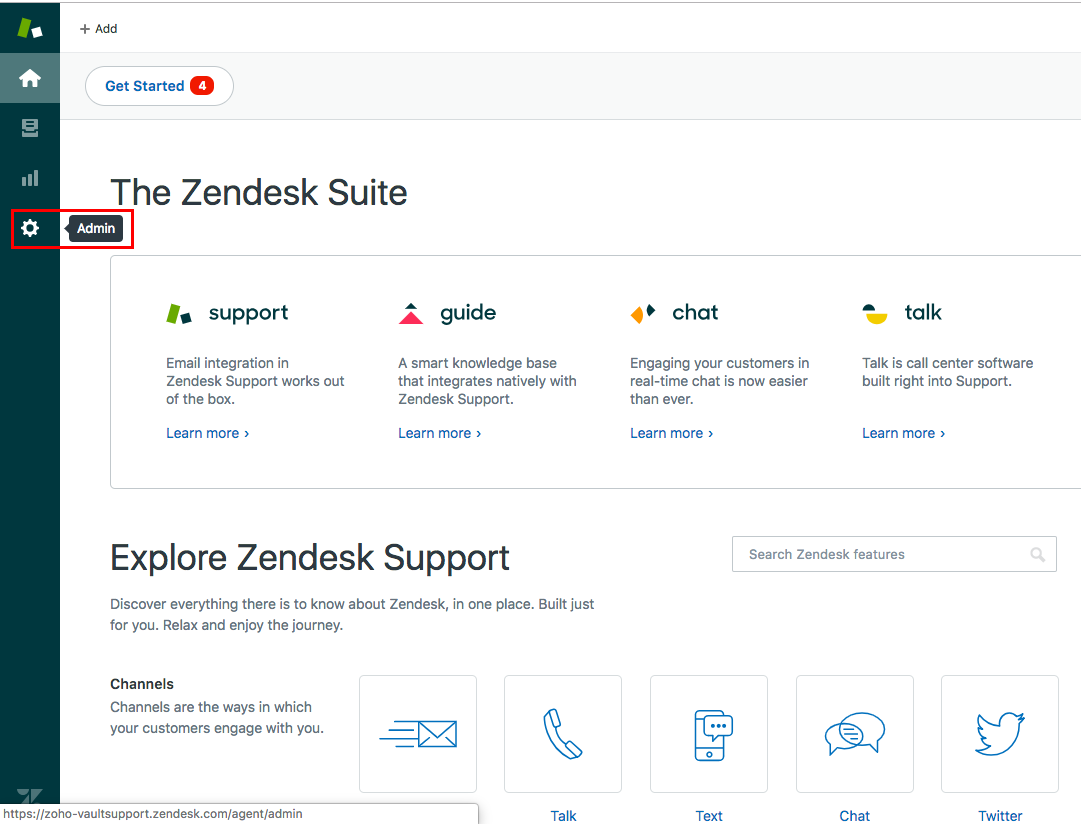Image resolution: width=1081 pixels, height=824 pixels.
Task: Open the Chat bubbles channel tile
Action: 855,734
